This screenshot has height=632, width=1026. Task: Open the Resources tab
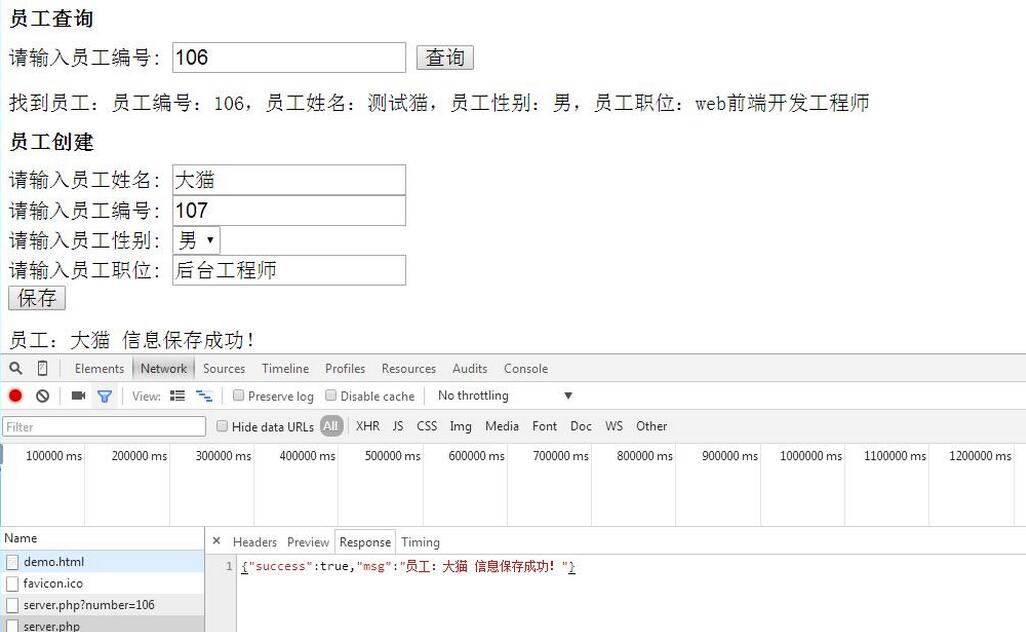pos(408,368)
